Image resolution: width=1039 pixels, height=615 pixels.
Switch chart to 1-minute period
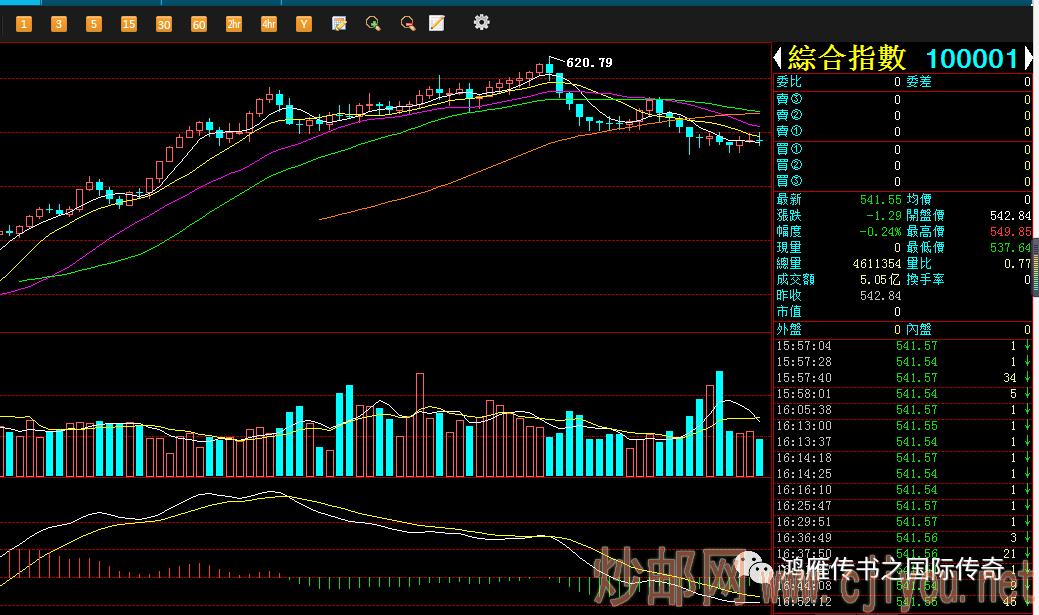(24, 23)
